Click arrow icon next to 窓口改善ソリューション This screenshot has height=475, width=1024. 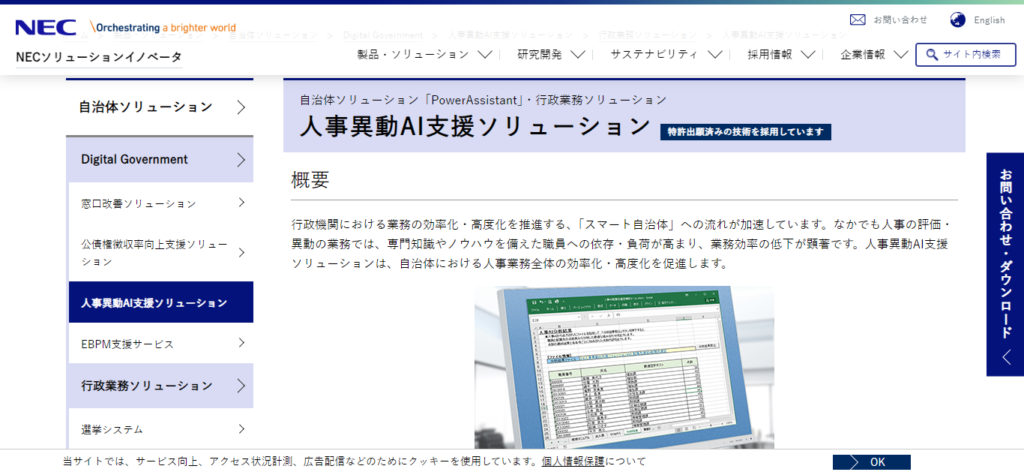pyautogui.click(x=241, y=203)
